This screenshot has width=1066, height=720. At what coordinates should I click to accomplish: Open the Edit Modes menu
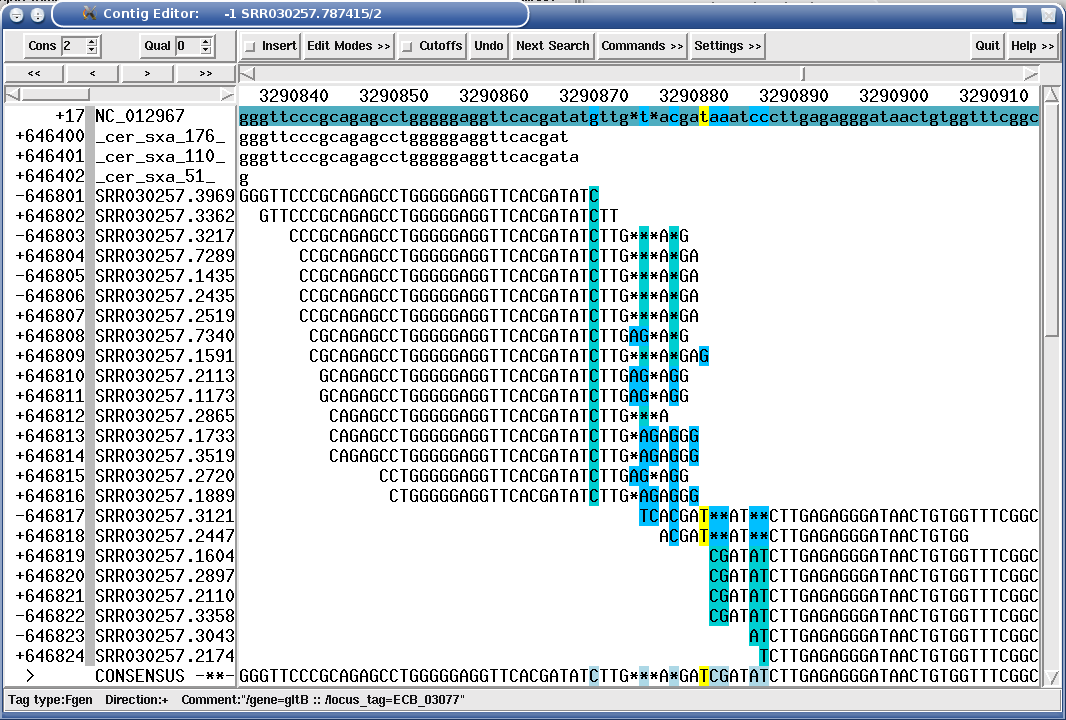click(x=348, y=46)
